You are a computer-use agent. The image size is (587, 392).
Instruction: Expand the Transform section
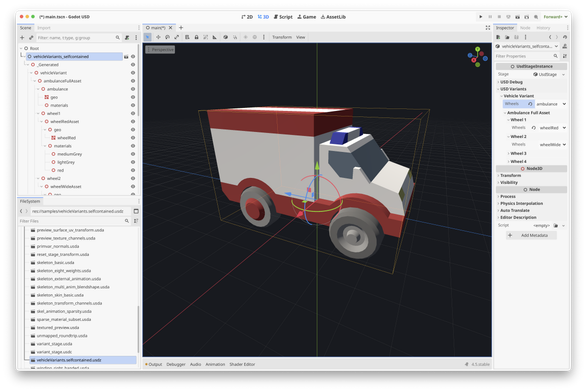(x=532, y=175)
